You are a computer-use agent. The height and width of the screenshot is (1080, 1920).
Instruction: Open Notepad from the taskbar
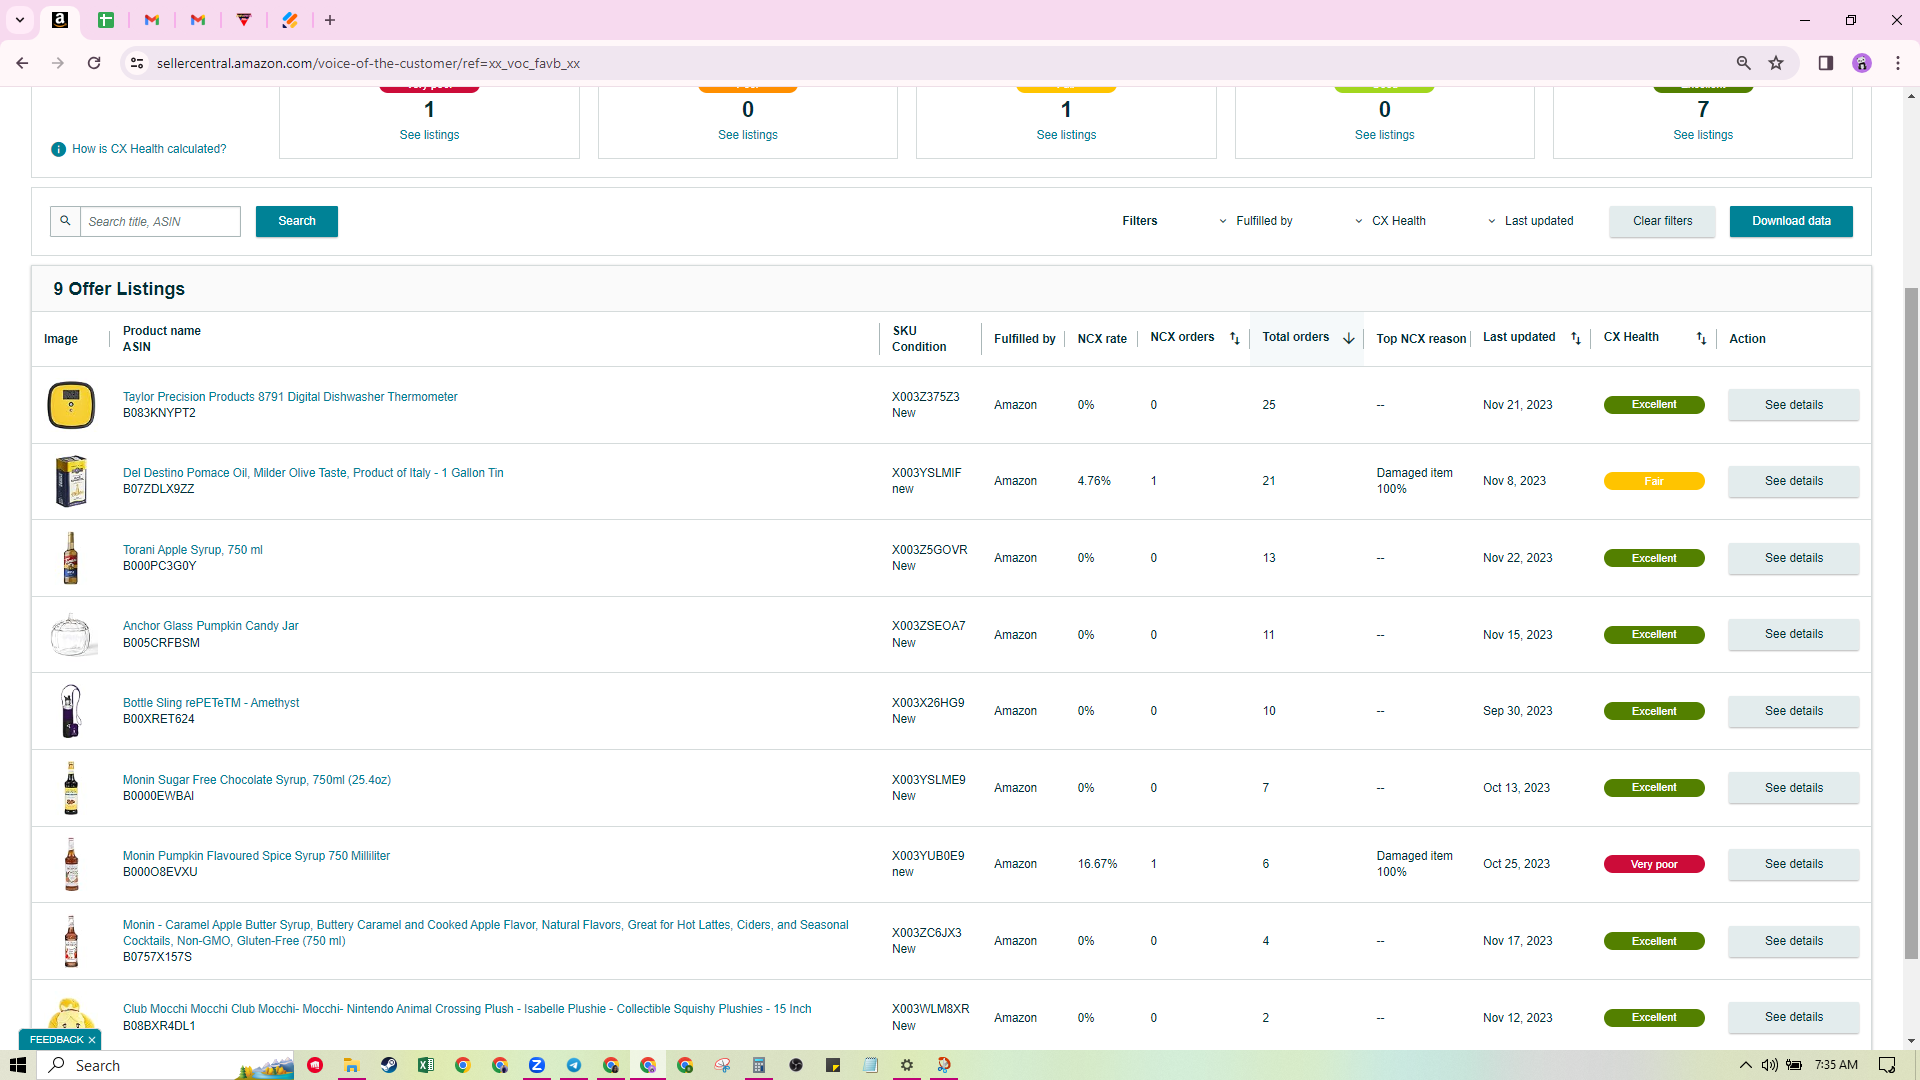pos(870,1065)
